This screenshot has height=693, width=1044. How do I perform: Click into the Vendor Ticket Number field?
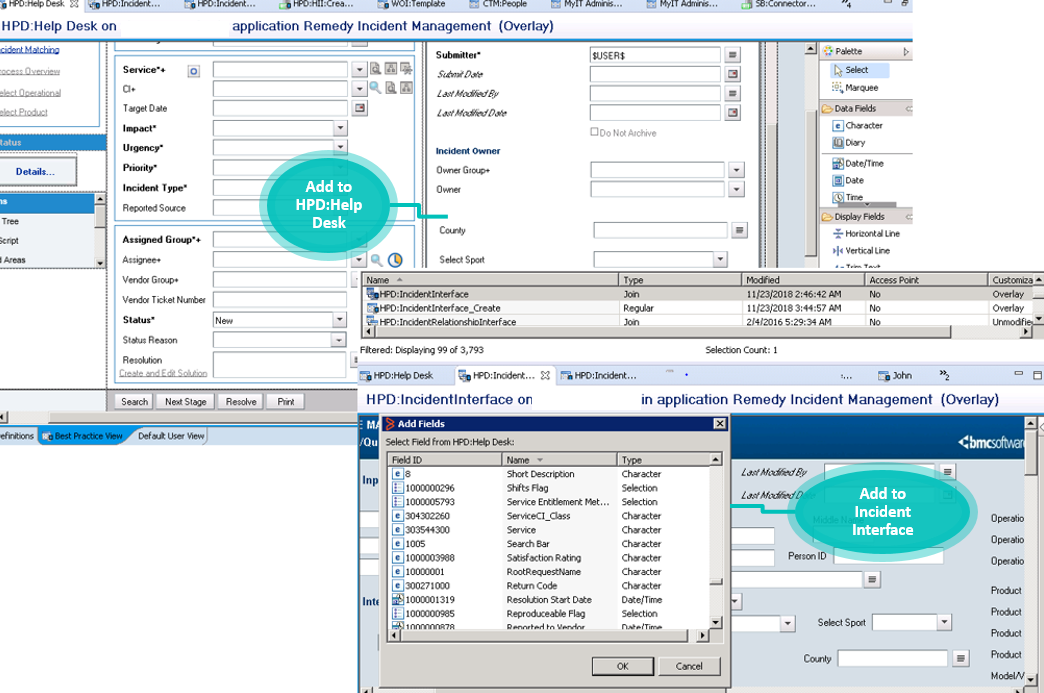pos(280,300)
